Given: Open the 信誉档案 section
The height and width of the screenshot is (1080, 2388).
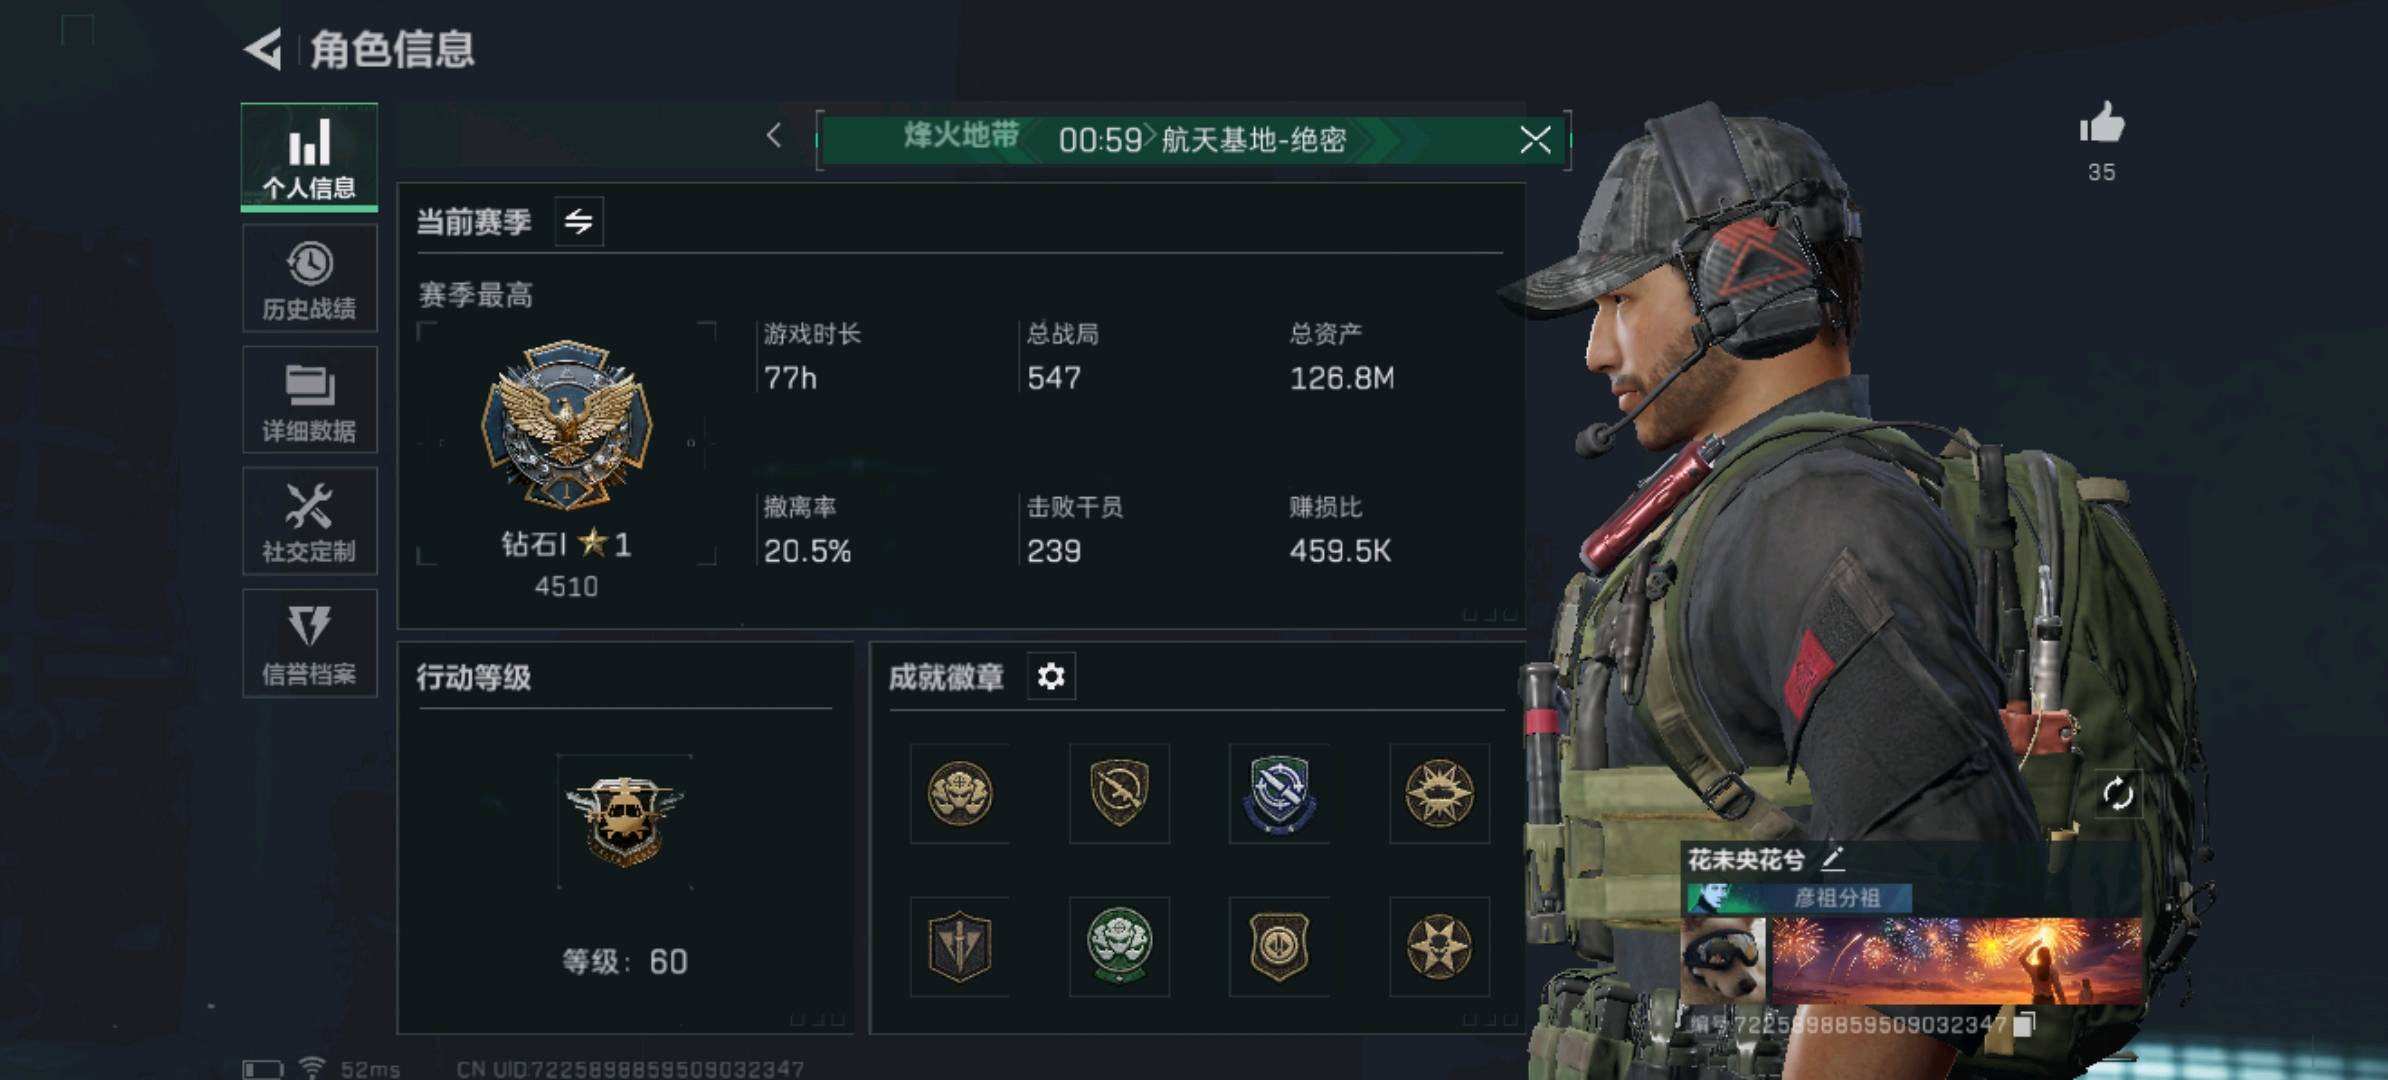Looking at the screenshot, I should (309, 643).
